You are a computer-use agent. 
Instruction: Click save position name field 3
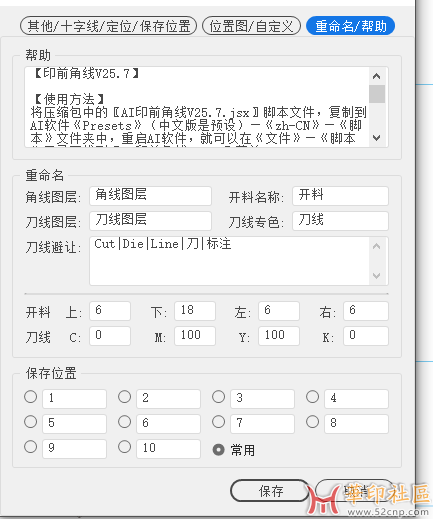click(x=263, y=399)
